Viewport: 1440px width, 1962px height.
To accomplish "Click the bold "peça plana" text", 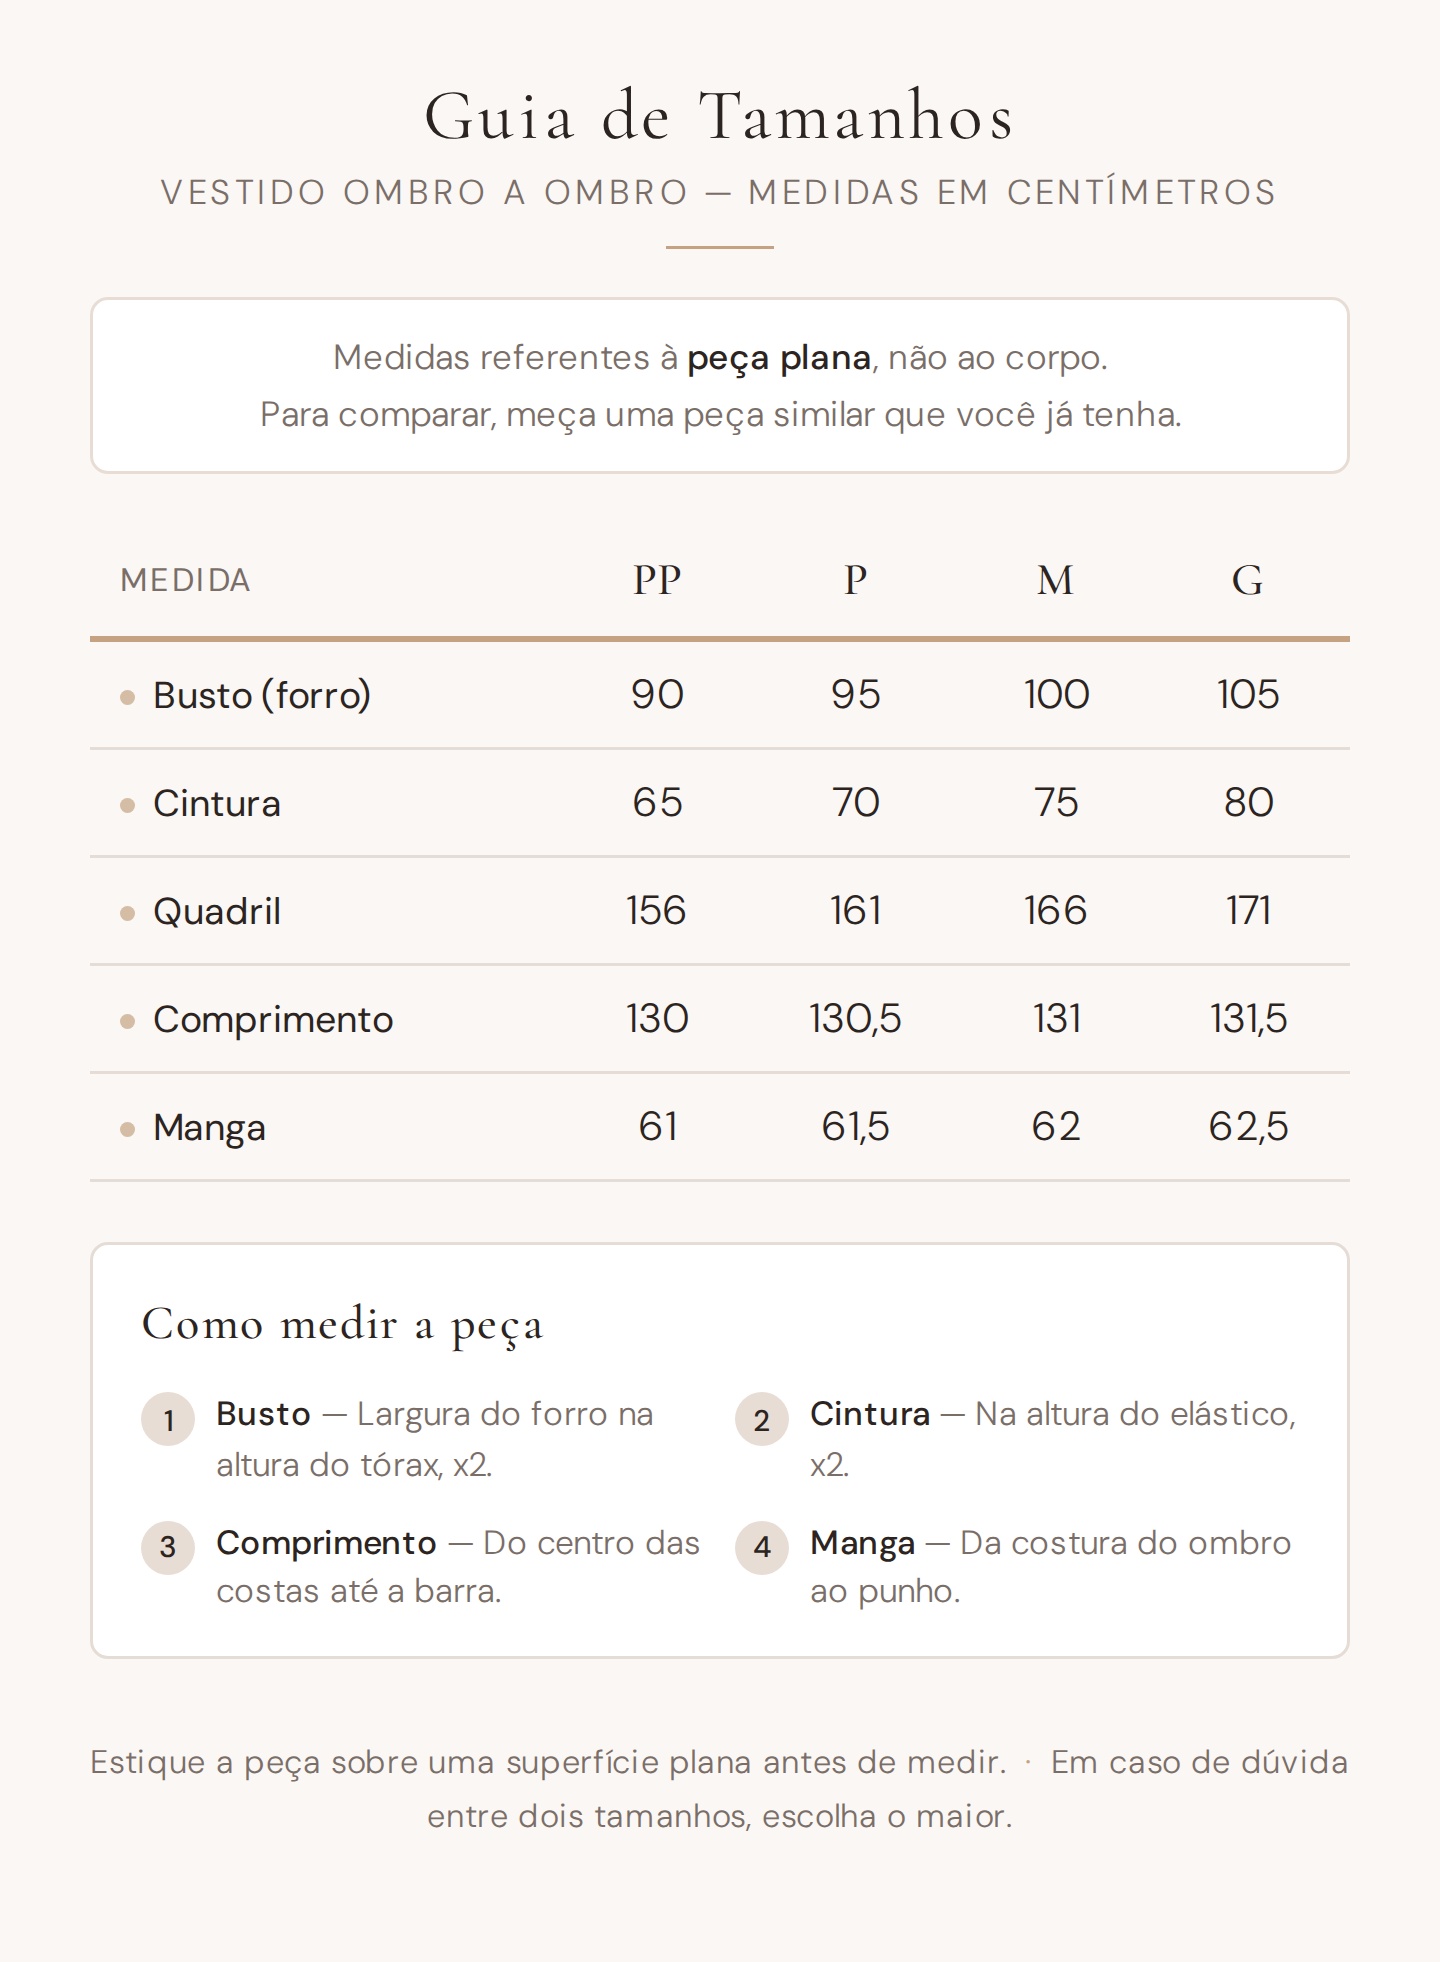I will (778, 358).
